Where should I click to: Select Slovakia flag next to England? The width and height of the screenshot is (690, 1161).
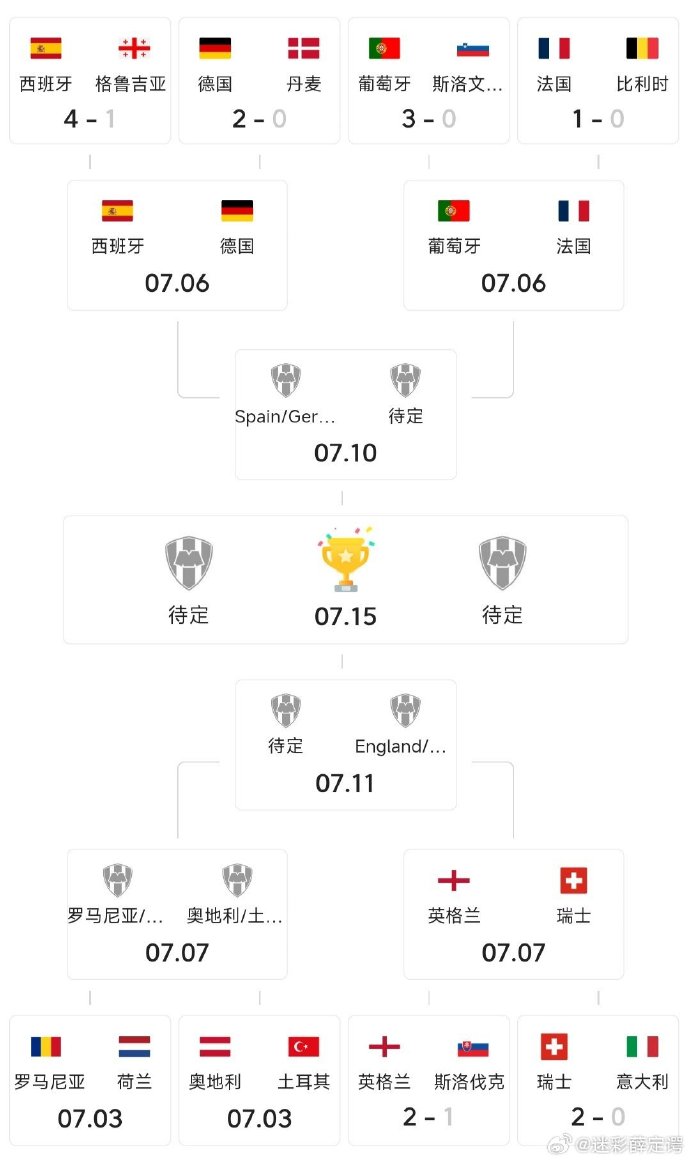coord(472,1046)
